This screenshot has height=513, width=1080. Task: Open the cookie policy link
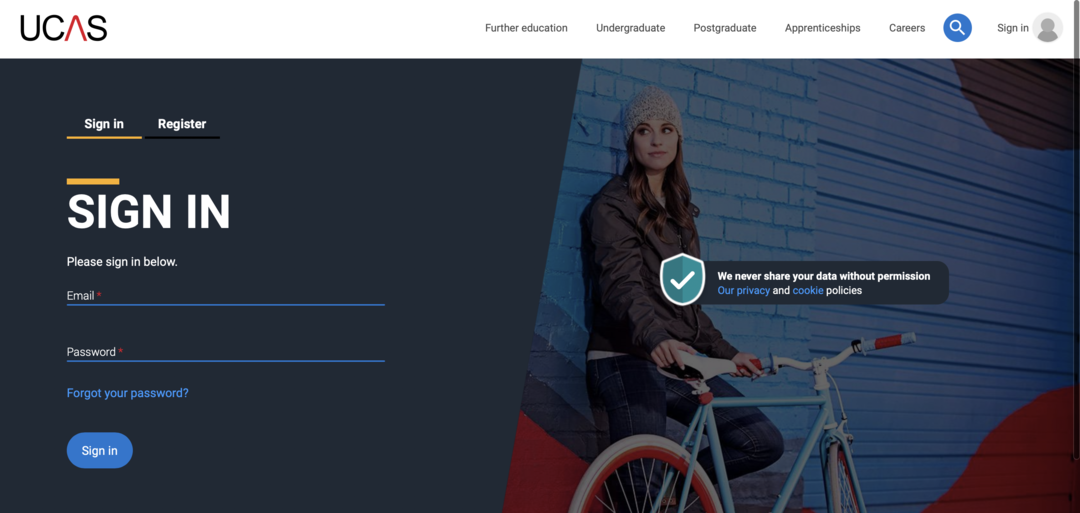click(x=807, y=291)
